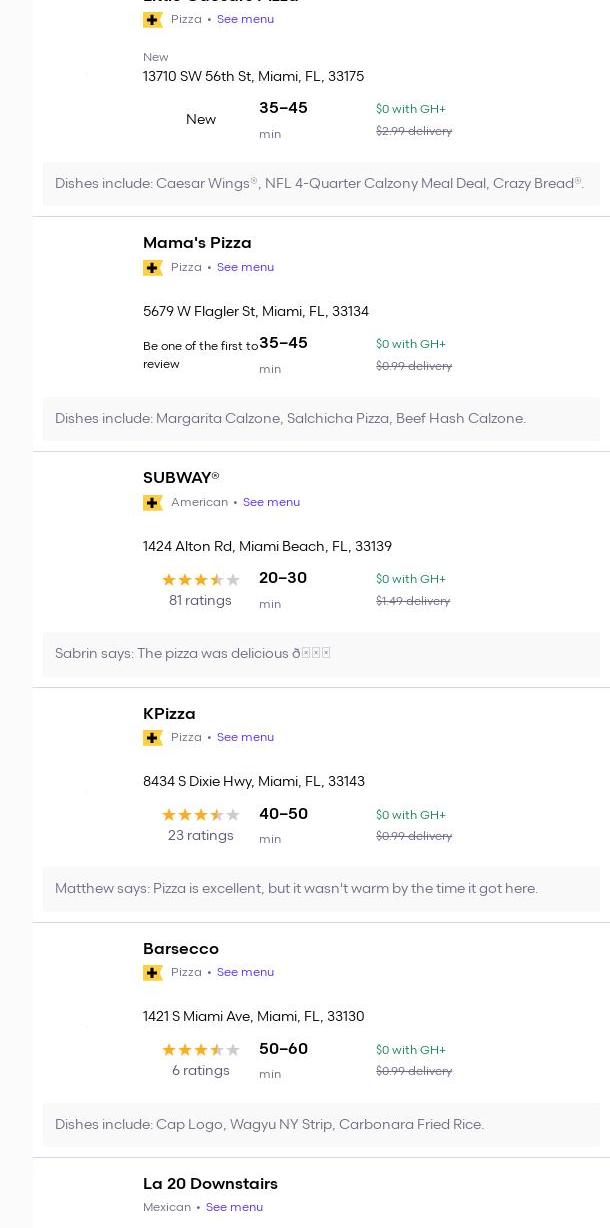Click the SUBWAY star rating
Image resolution: width=610 pixels, height=1228 pixels.
(200, 580)
